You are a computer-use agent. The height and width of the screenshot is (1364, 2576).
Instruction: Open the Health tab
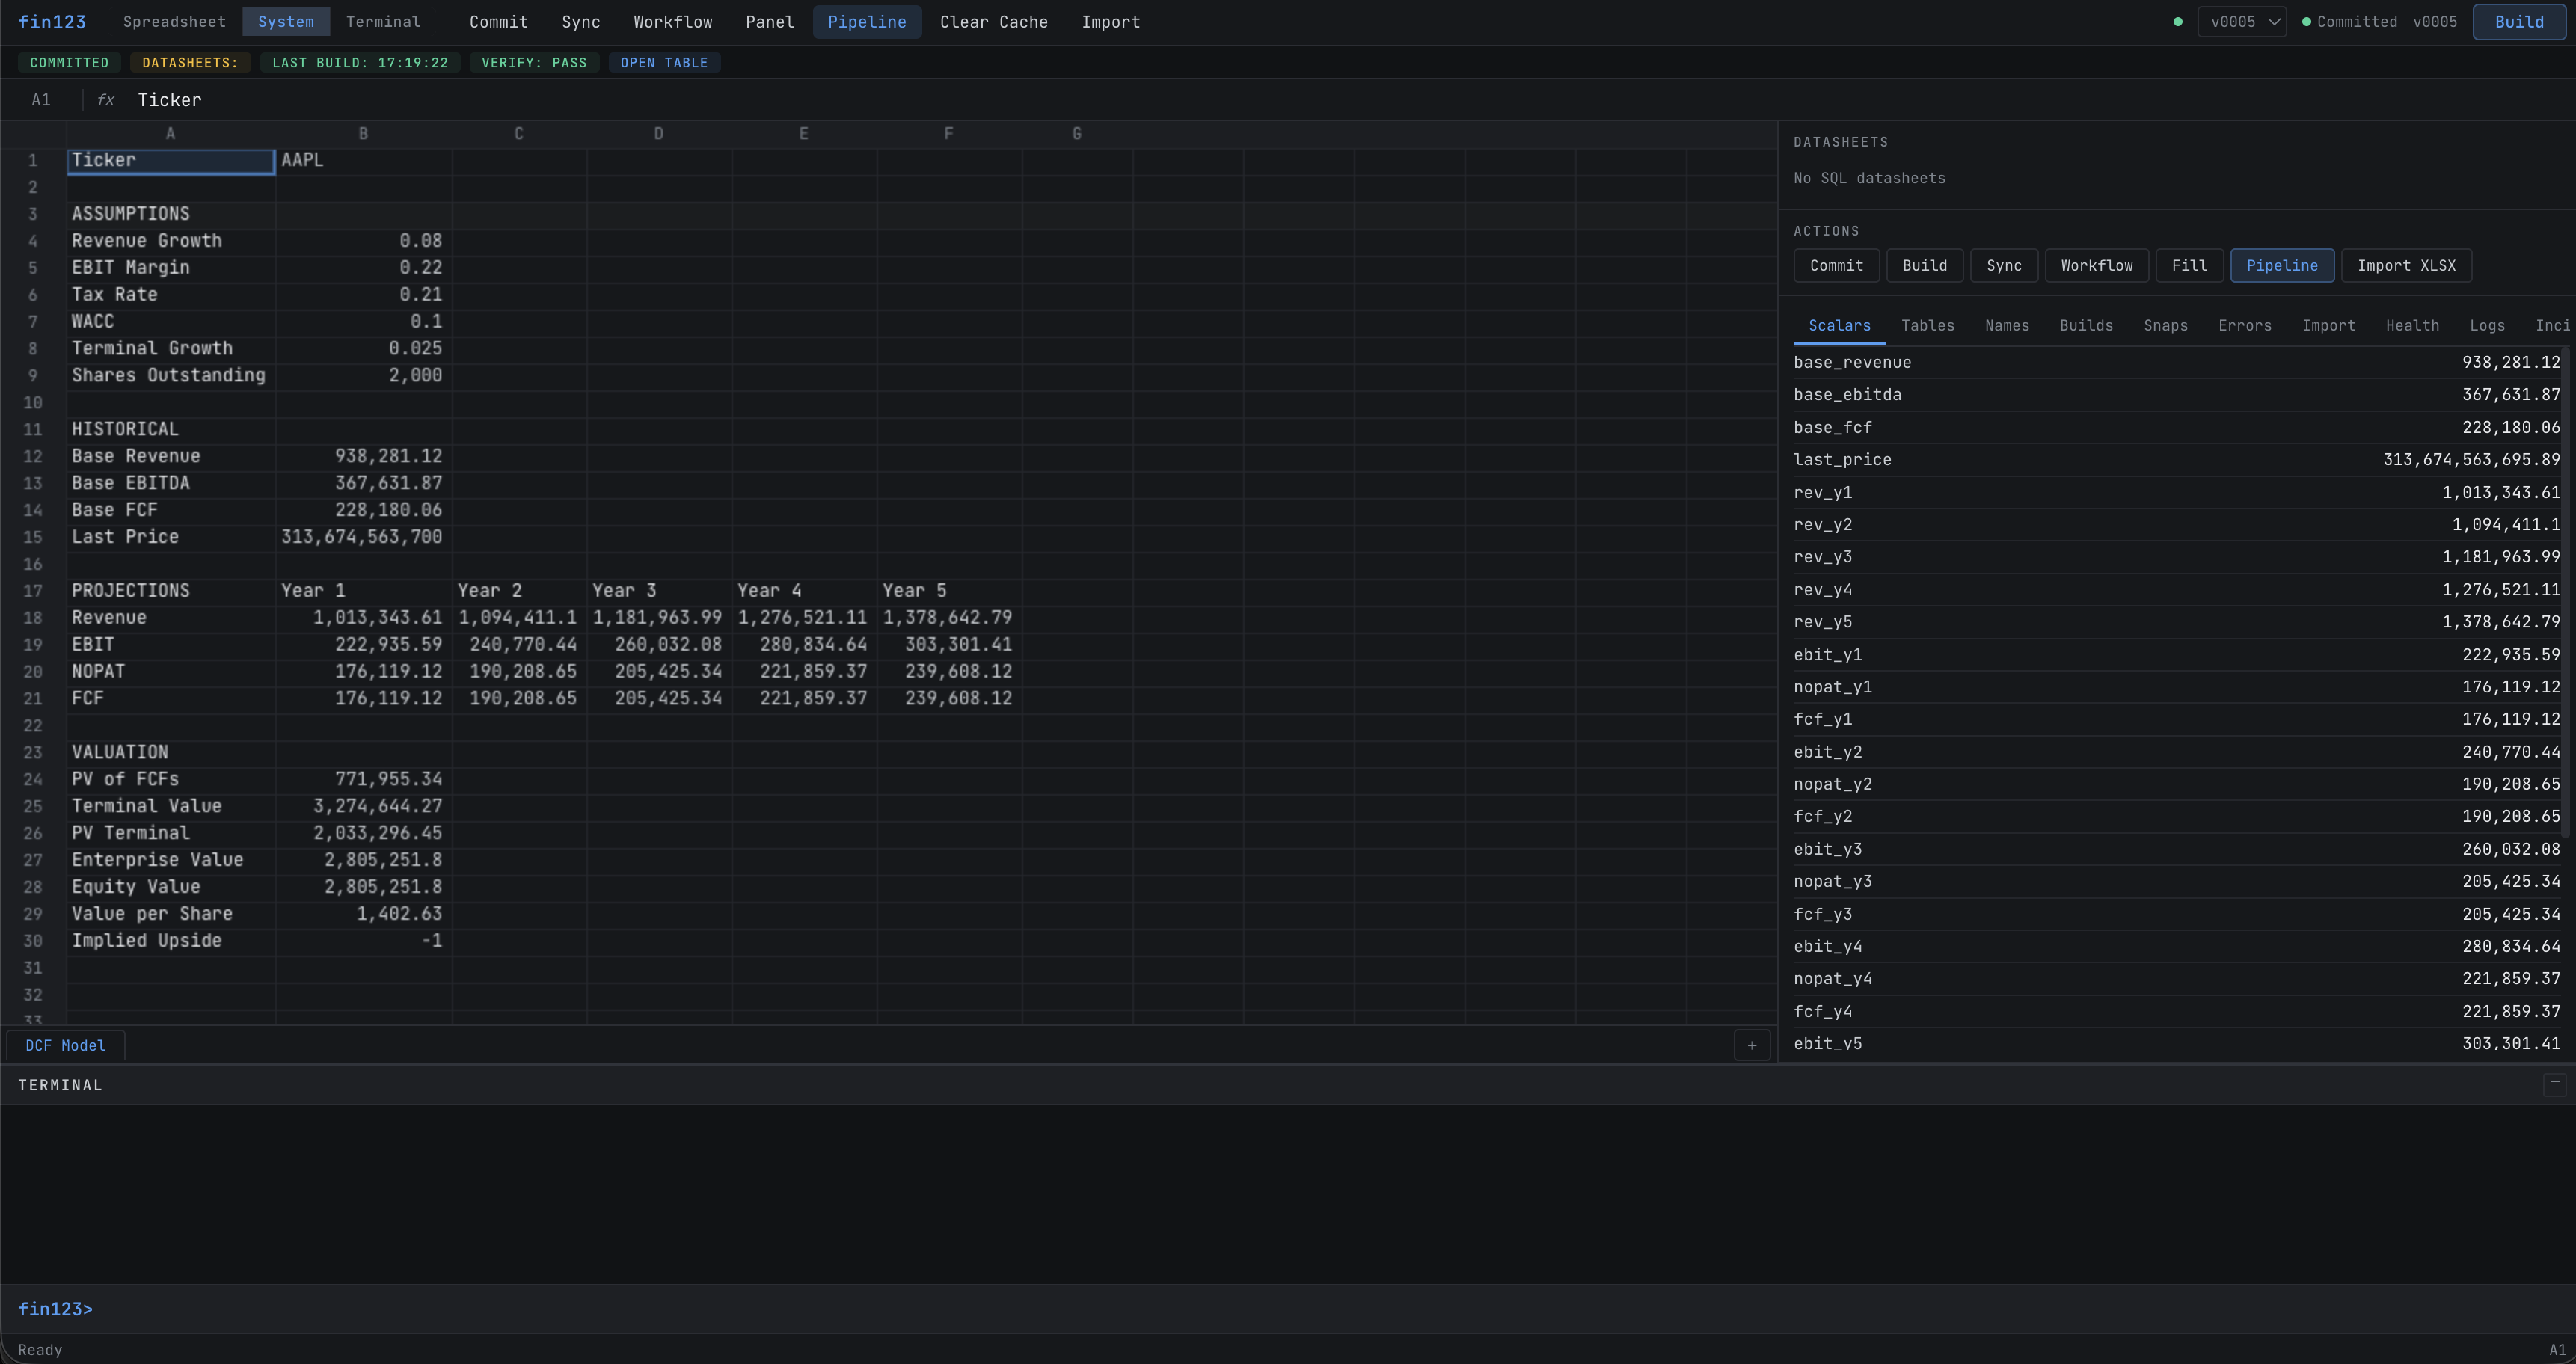[x=2412, y=326]
